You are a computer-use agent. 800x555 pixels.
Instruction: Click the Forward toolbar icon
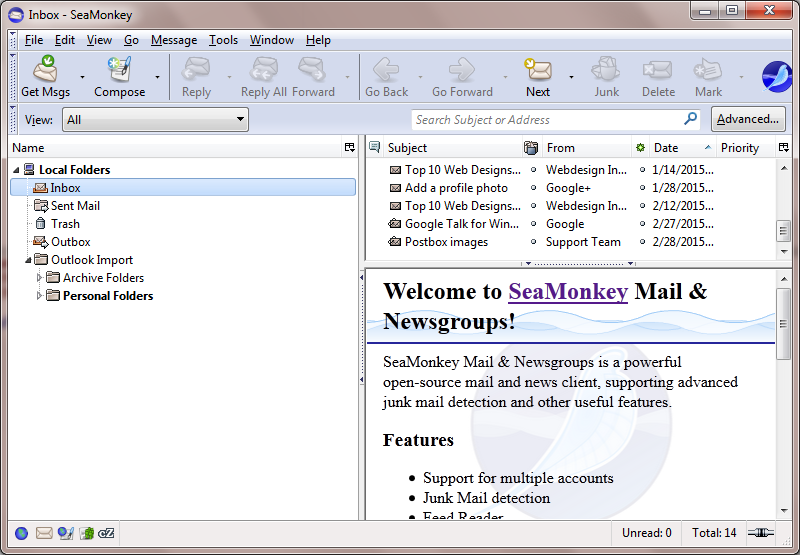click(x=313, y=69)
